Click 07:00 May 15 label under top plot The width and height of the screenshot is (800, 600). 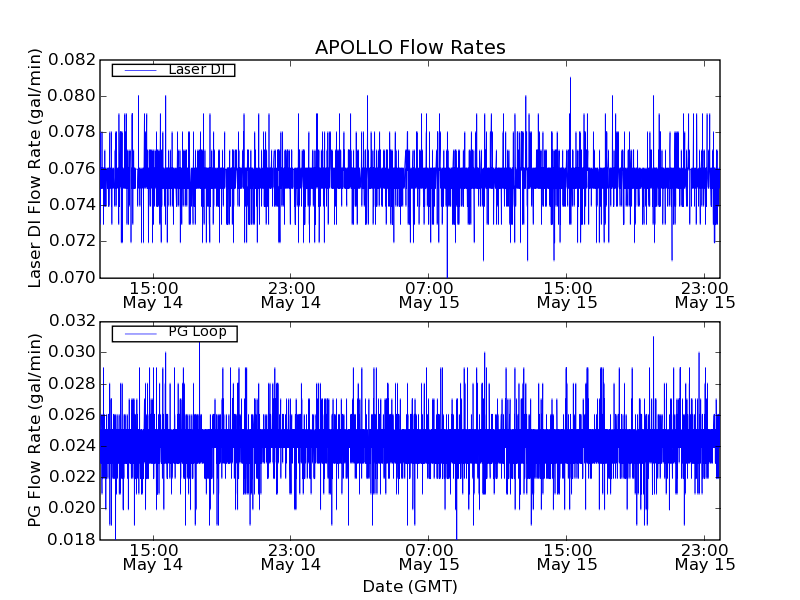pyautogui.click(x=429, y=294)
